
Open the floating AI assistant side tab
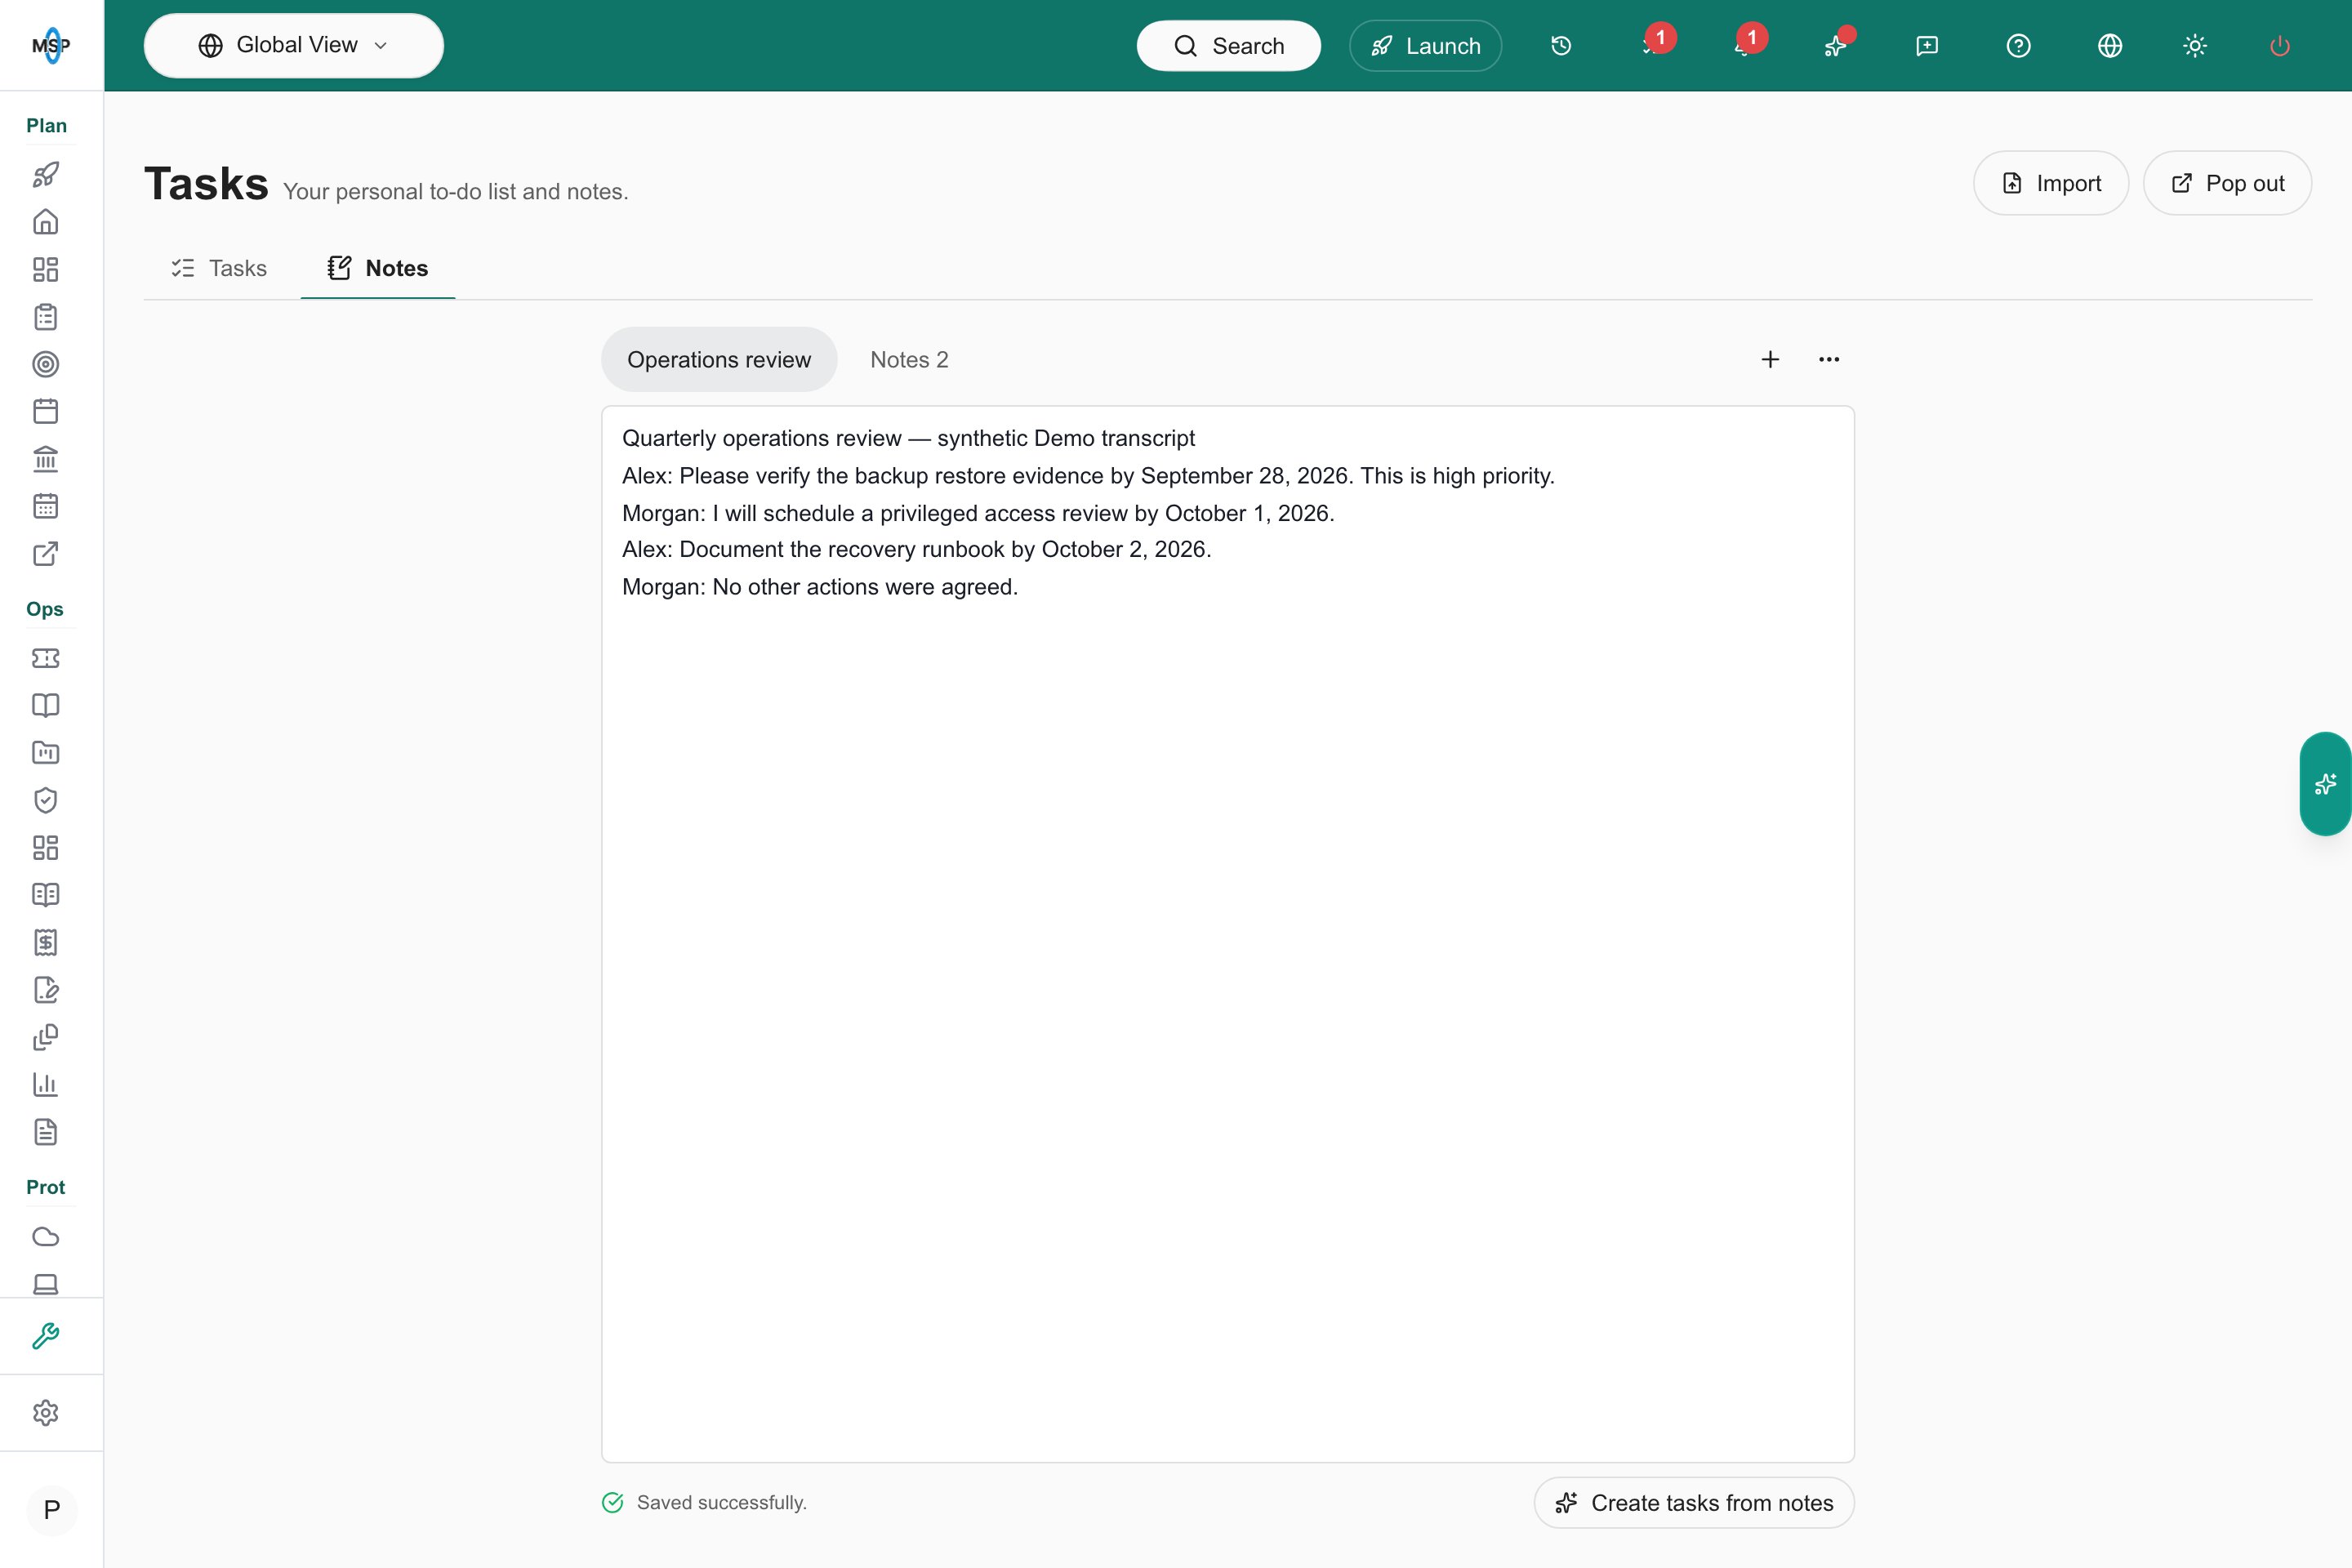click(2326, 784)
